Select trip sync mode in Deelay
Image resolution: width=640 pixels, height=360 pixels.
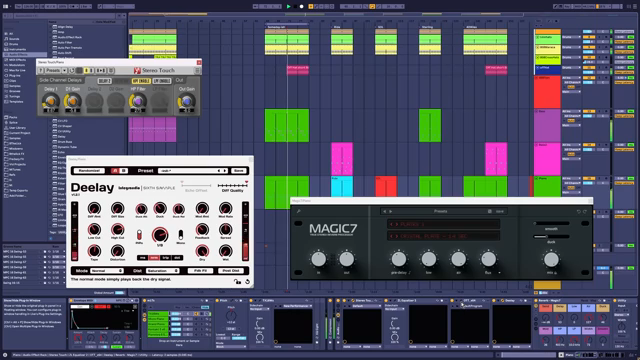(x=166, y=258)
